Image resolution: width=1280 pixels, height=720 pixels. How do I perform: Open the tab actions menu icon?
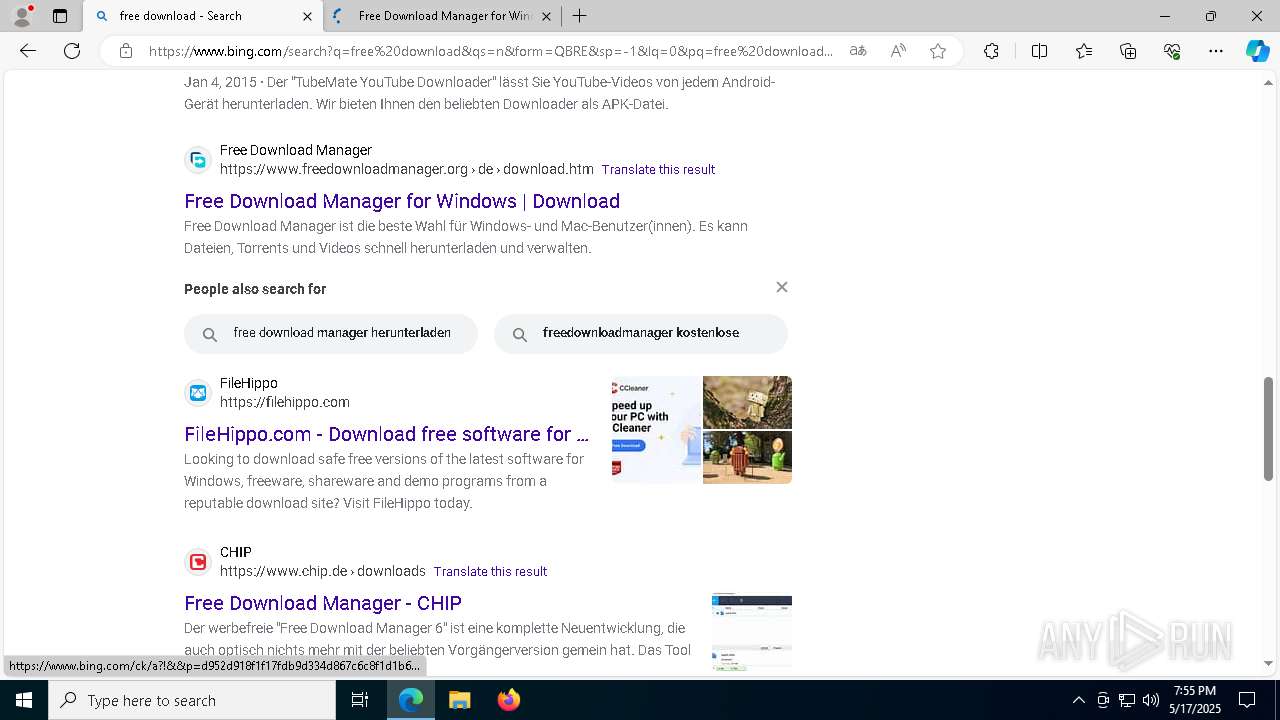(x=60, y=16)
